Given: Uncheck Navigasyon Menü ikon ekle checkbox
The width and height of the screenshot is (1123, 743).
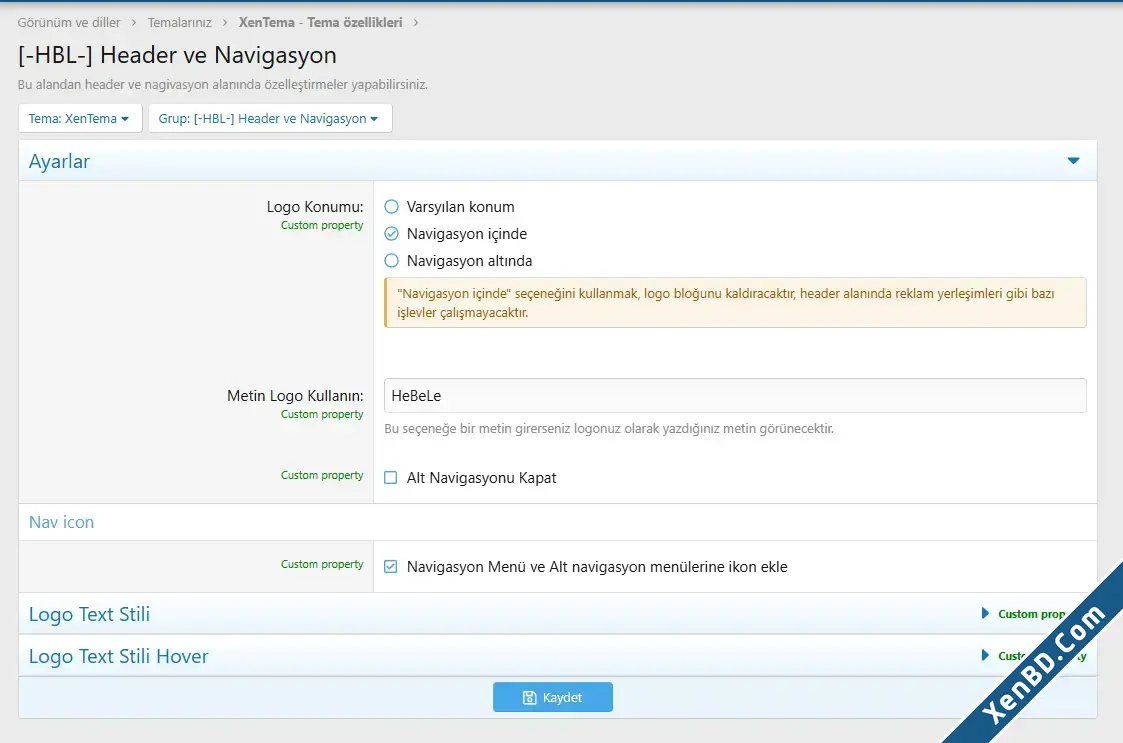Looking at the screenshot, I should pos(390,567).
